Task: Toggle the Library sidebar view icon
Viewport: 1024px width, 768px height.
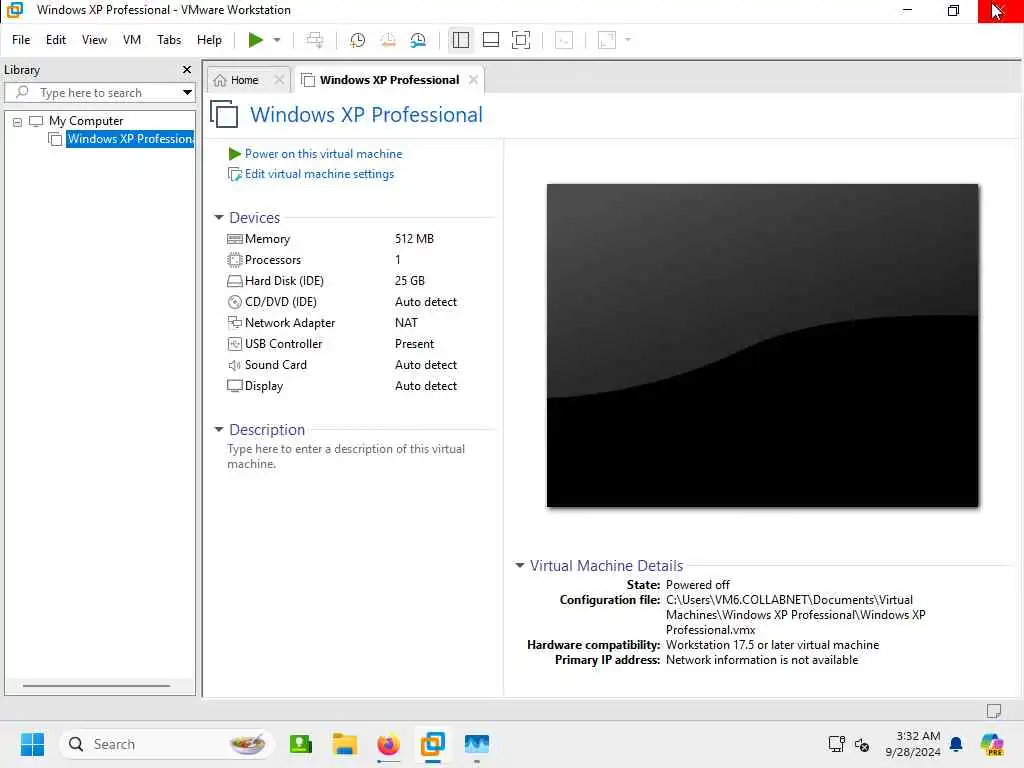Action: pyautogui.click(x=460, y=40)
